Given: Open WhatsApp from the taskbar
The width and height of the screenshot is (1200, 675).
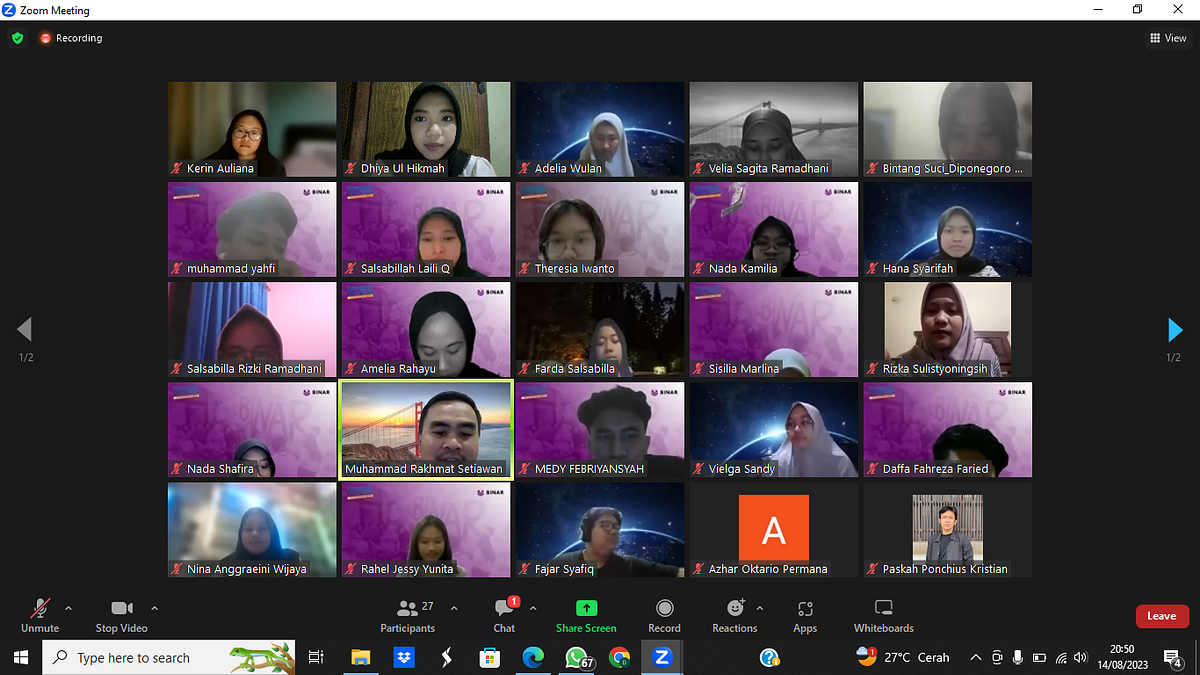Looking at the screenshot, I should tap(577, 658).
